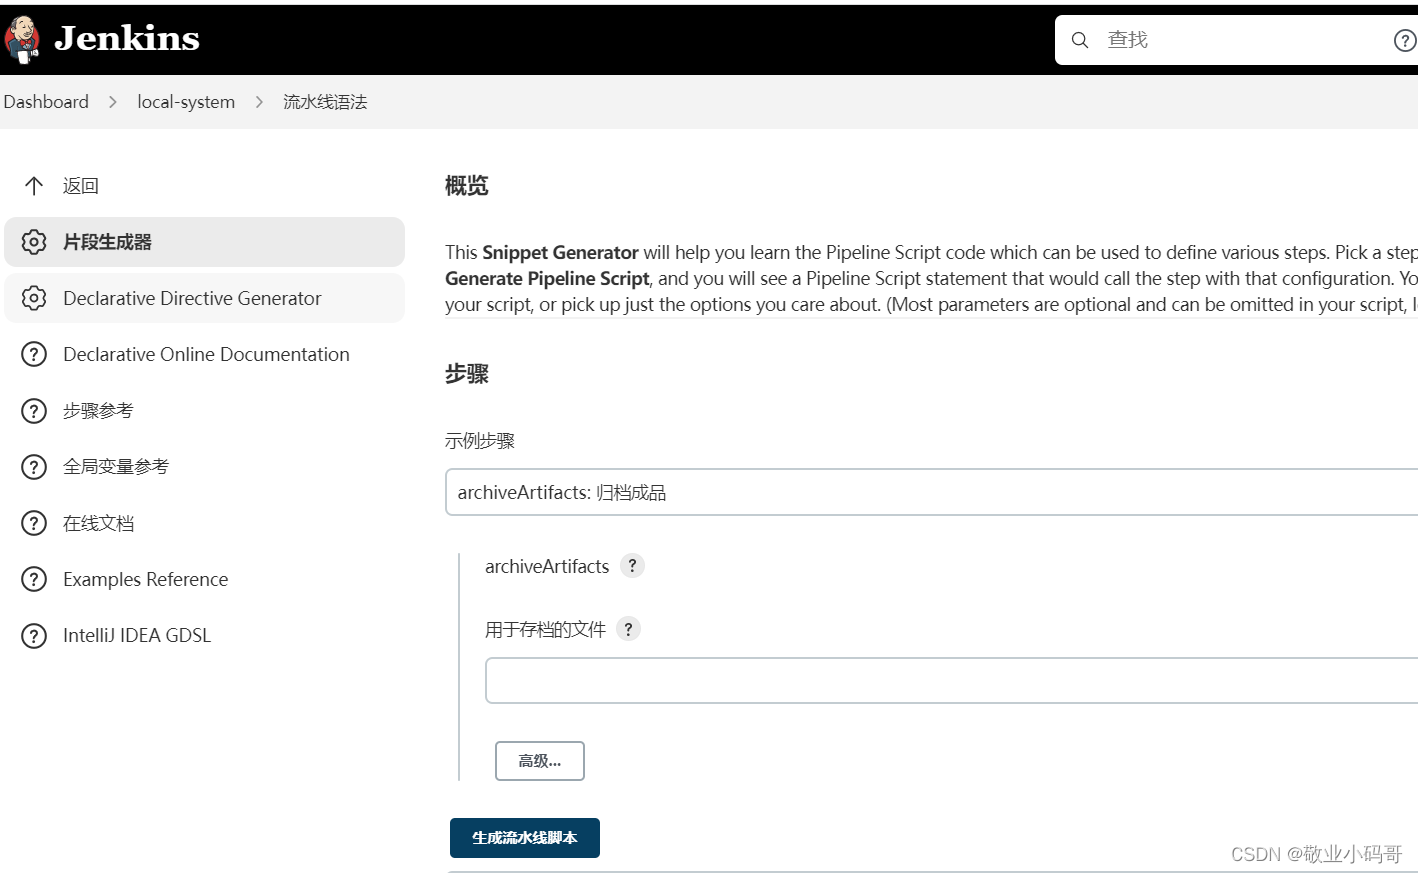Viewport: 1418px width, 873px height.
Task: Expand the 高级... advanced options button
Action: pyautogui.click(x=540, y=761)
